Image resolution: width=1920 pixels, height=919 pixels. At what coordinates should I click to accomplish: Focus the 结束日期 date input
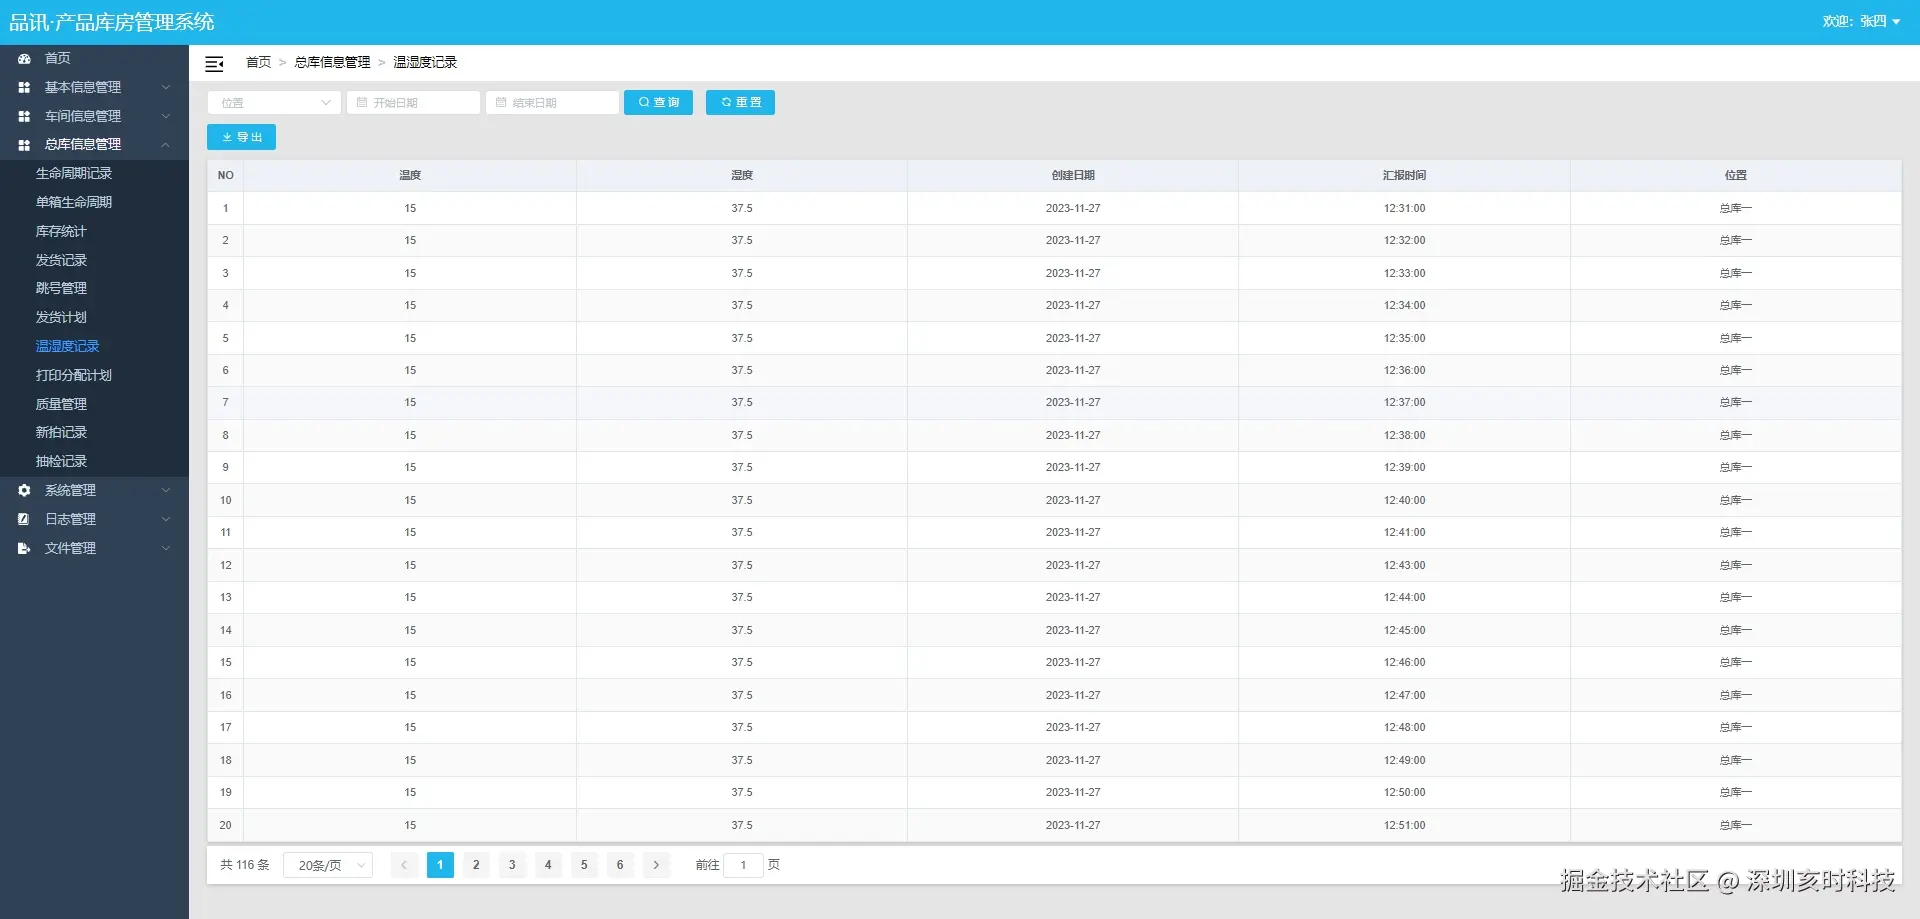[552, 103]
